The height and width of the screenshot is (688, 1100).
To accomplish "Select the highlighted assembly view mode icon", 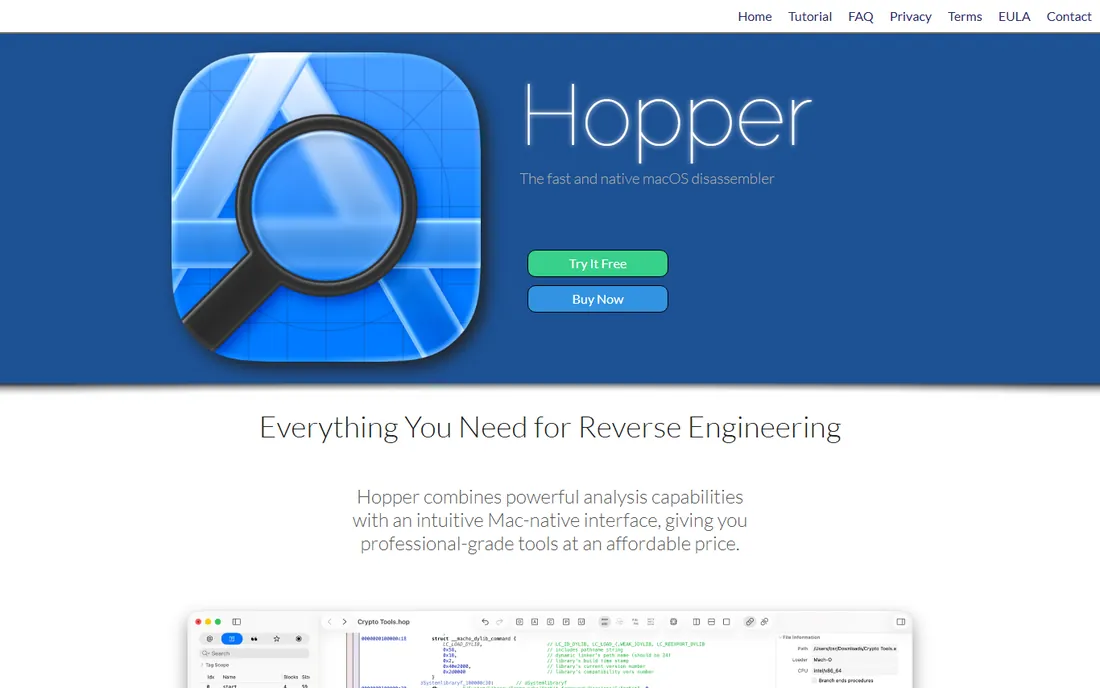I will click(x=604, y=621).
